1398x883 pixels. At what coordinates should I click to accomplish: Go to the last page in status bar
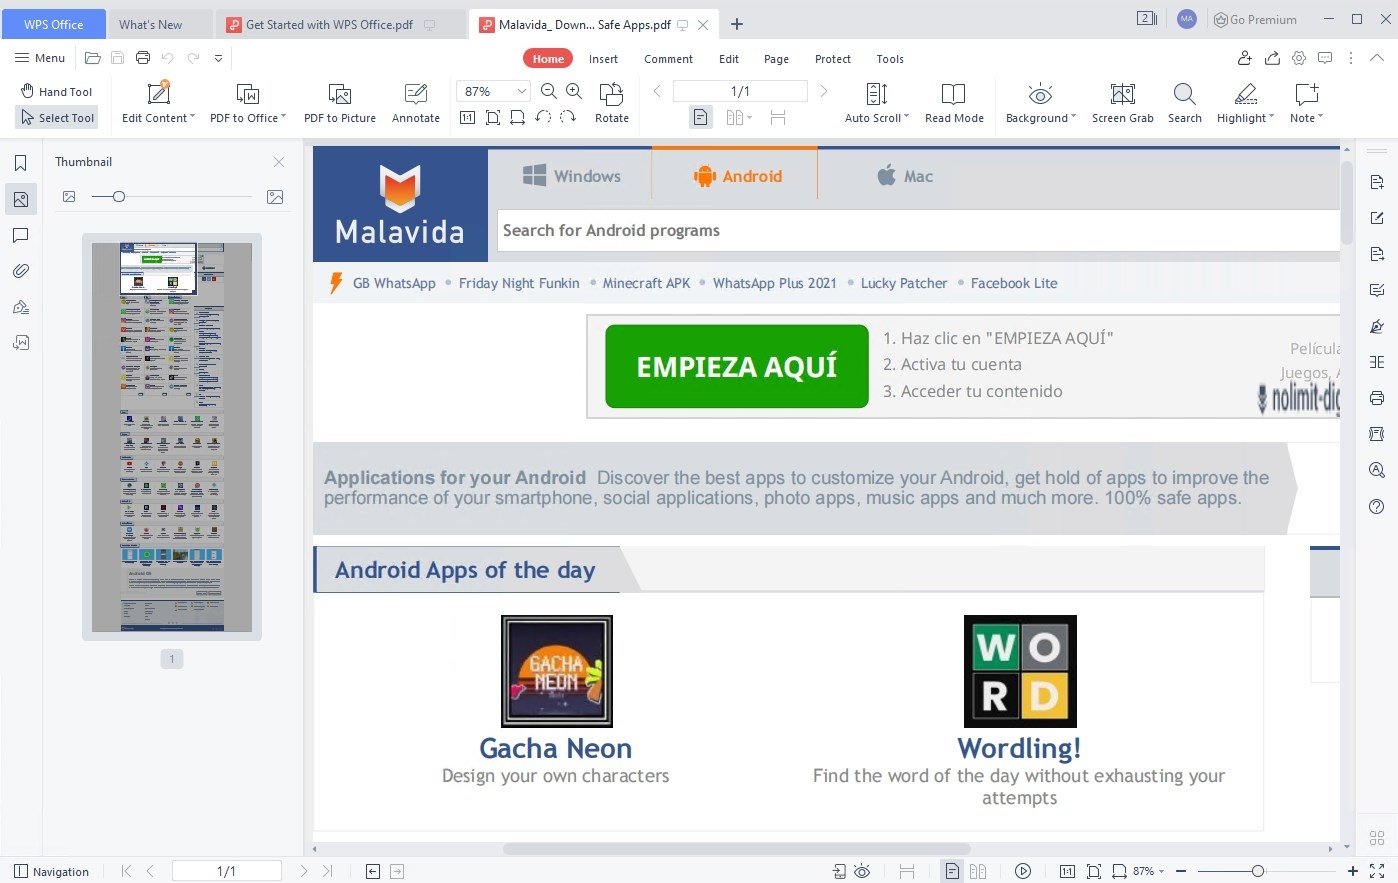(x=328, y=871)
